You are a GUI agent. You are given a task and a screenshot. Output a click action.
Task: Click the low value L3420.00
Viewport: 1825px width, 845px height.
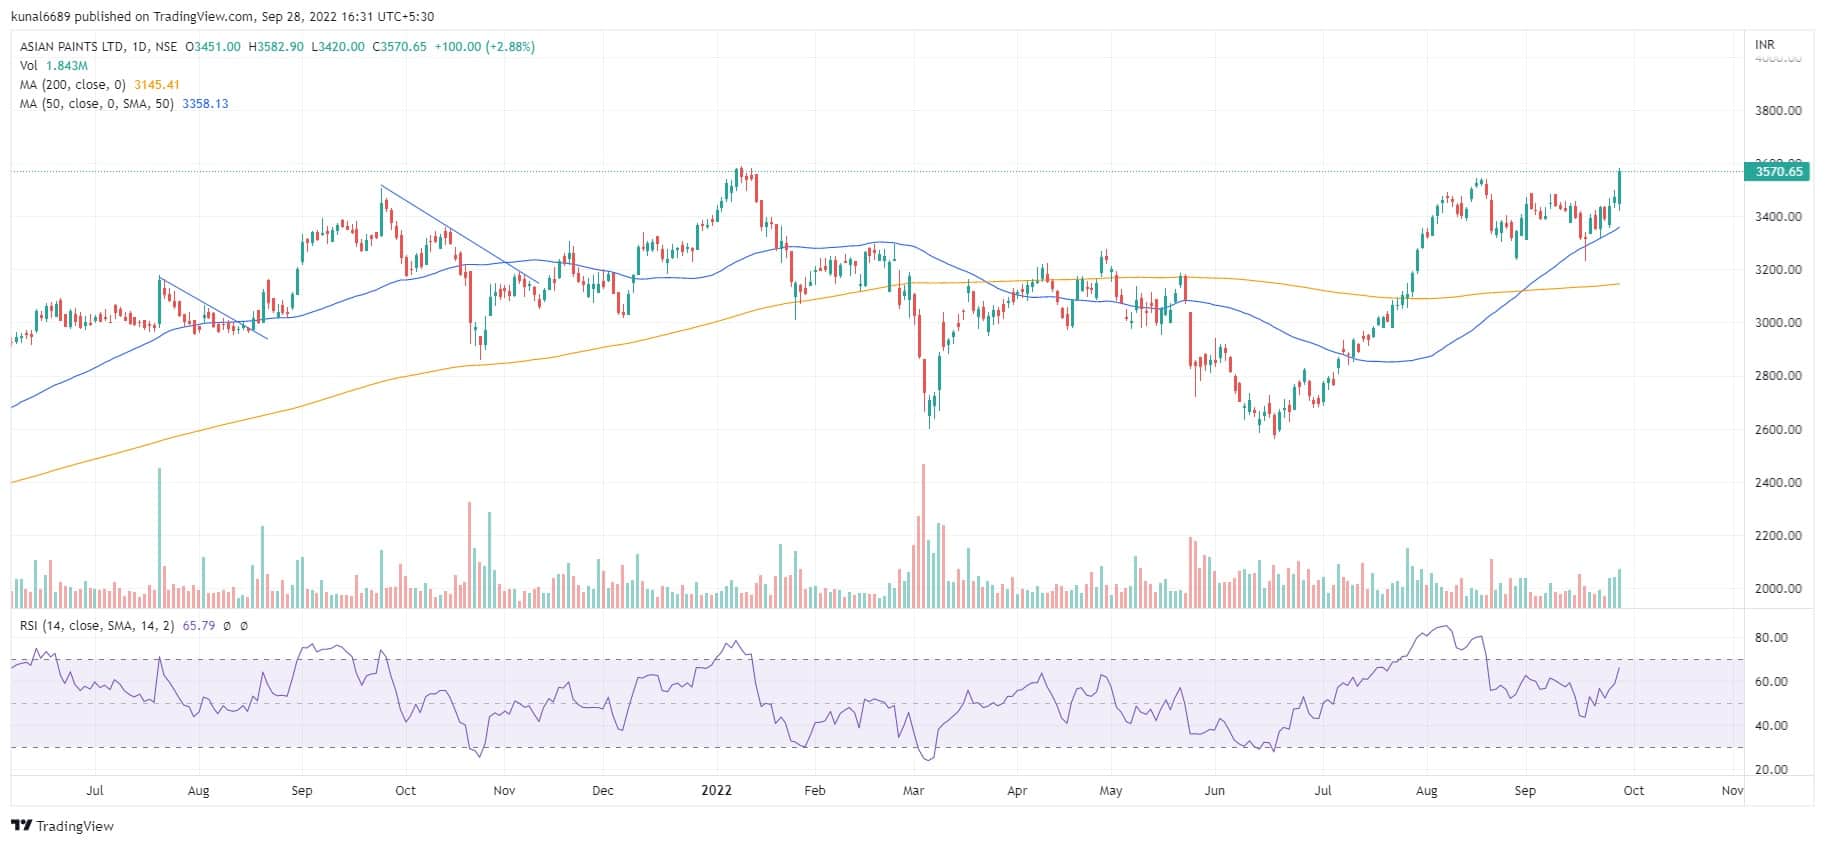click(x=338, y=47)
